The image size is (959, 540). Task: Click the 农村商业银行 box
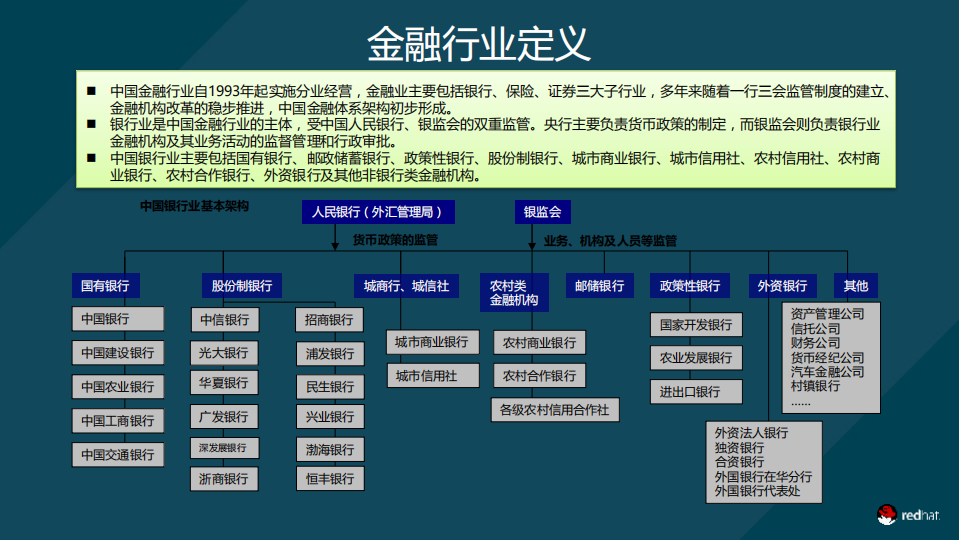(539, 342)
